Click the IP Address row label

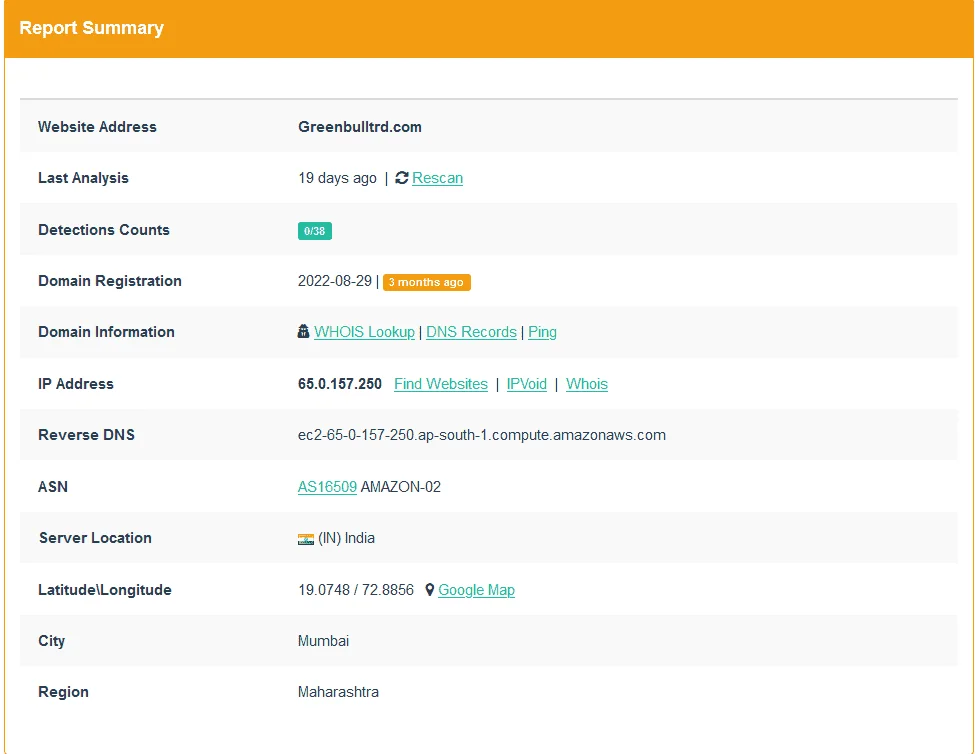coord(76,384)
